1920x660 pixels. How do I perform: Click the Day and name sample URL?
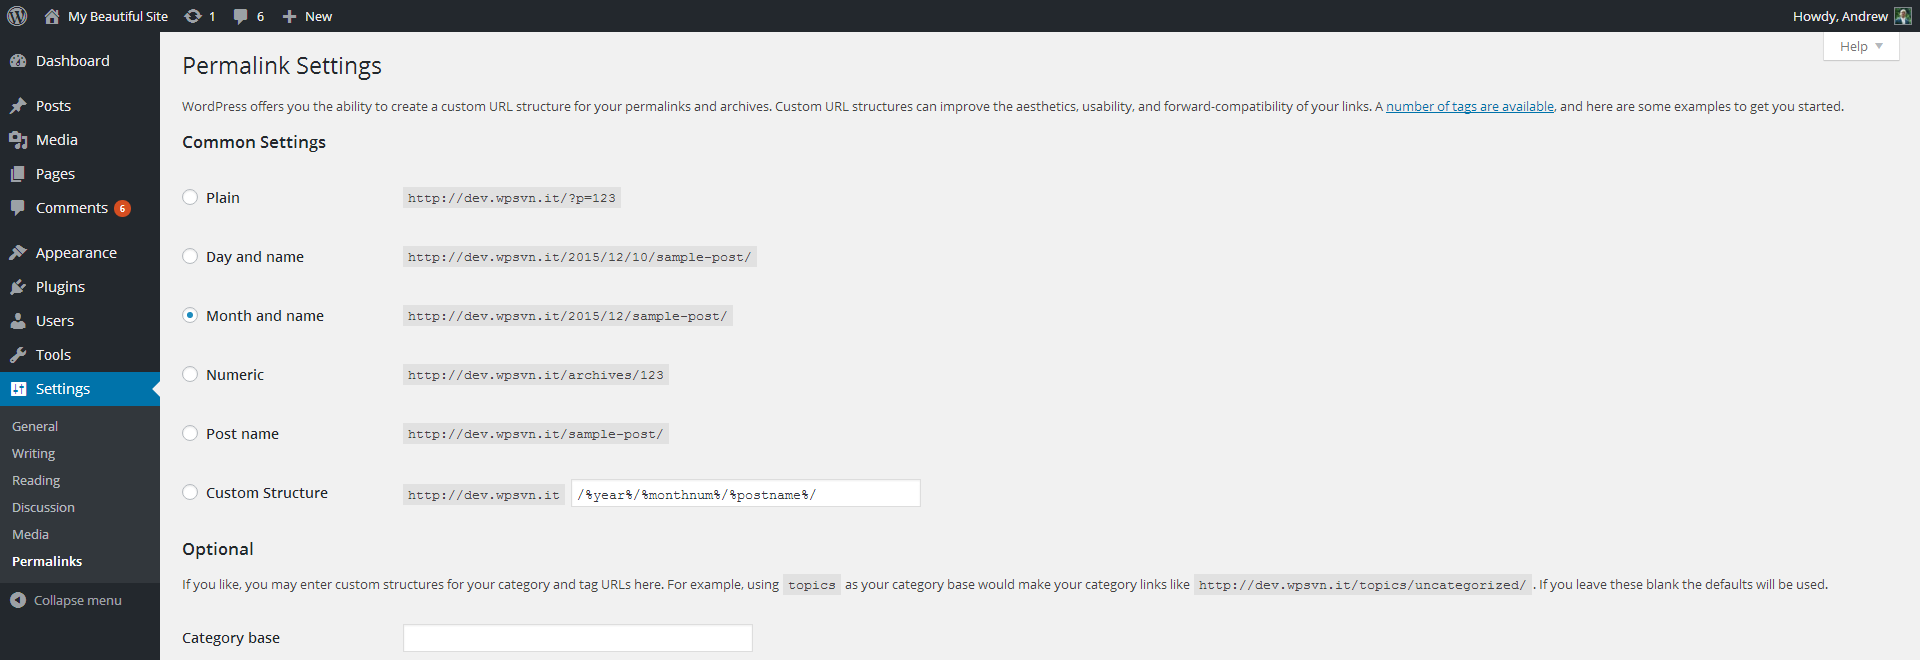click(x=579, y=257)
